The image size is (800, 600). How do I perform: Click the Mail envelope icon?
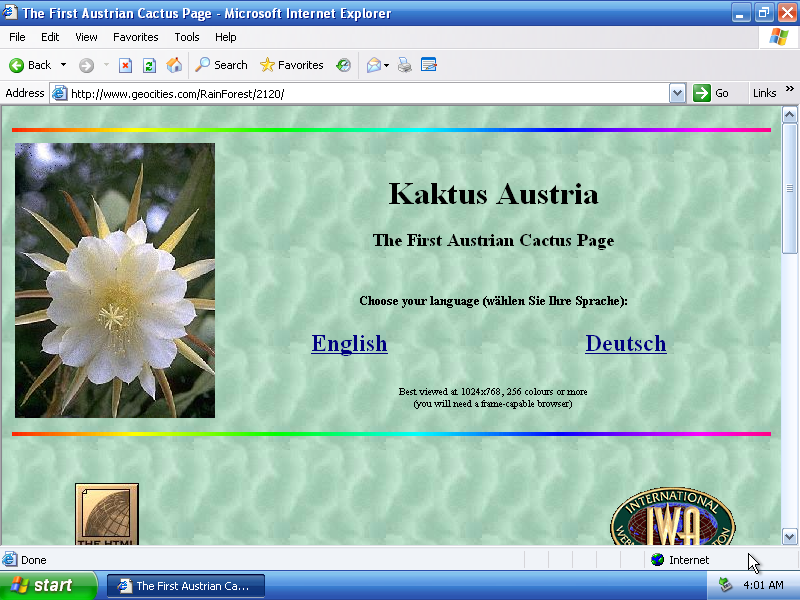click(373, 65)
